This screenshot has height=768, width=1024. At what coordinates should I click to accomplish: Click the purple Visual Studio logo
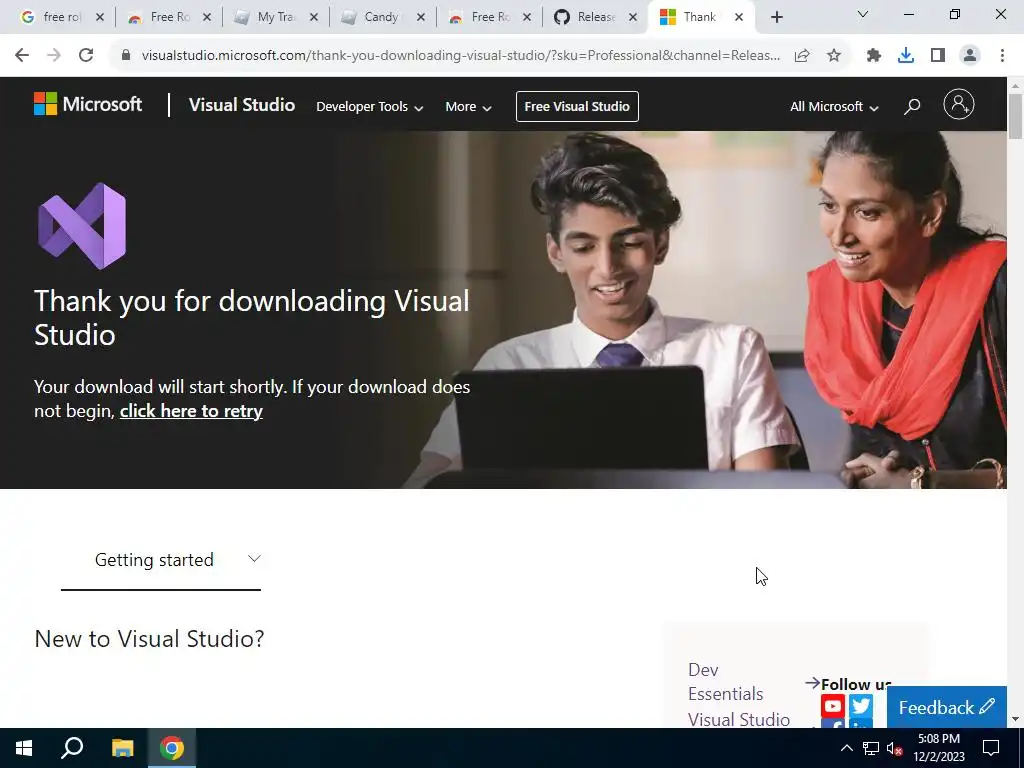pos(82,226)
